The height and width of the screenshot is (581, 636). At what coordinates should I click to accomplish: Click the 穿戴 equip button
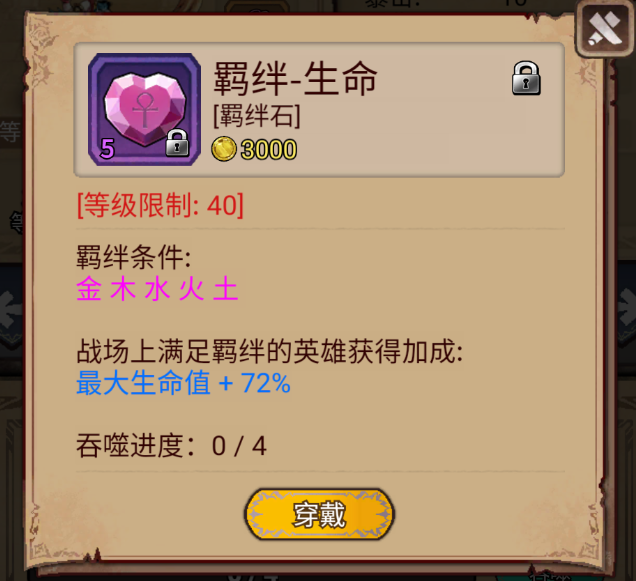coord(319,514)
